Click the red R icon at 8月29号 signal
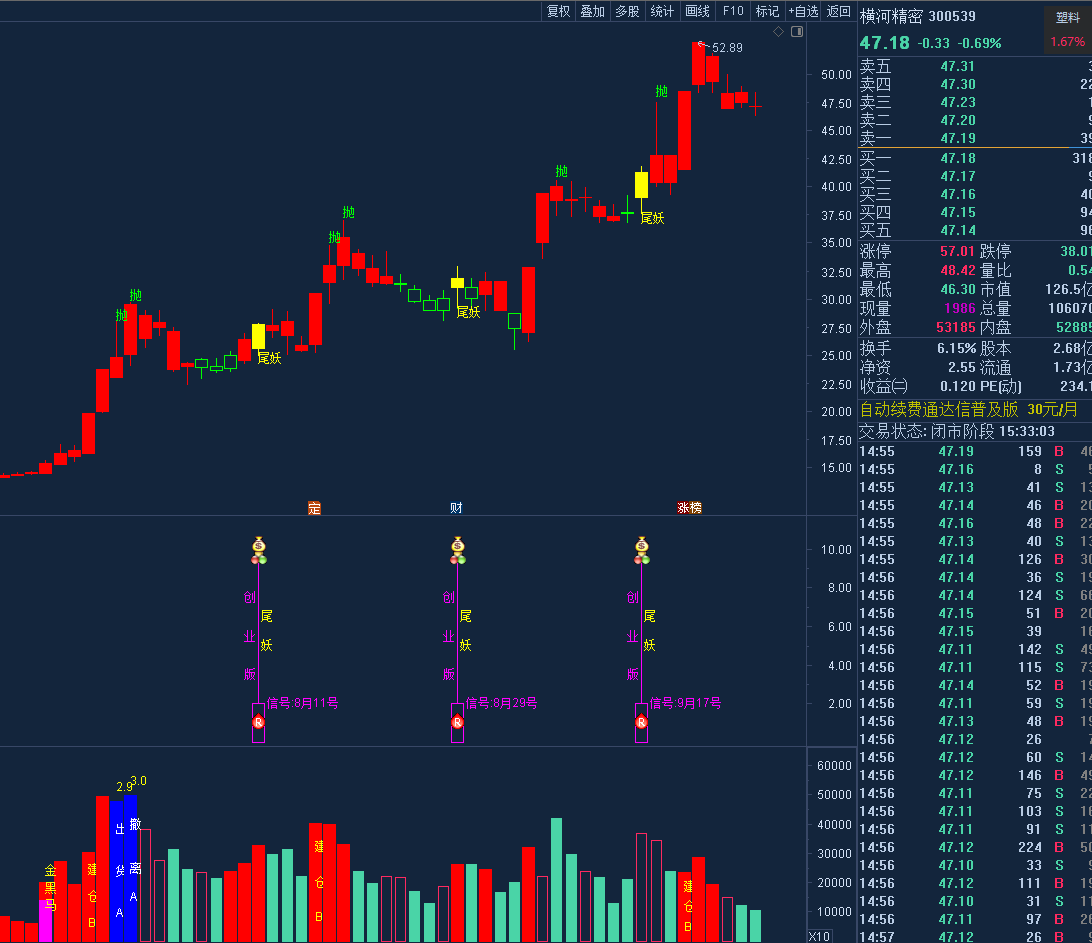The width and height of the screenshot is (1092, 943). tap(457, 721)
